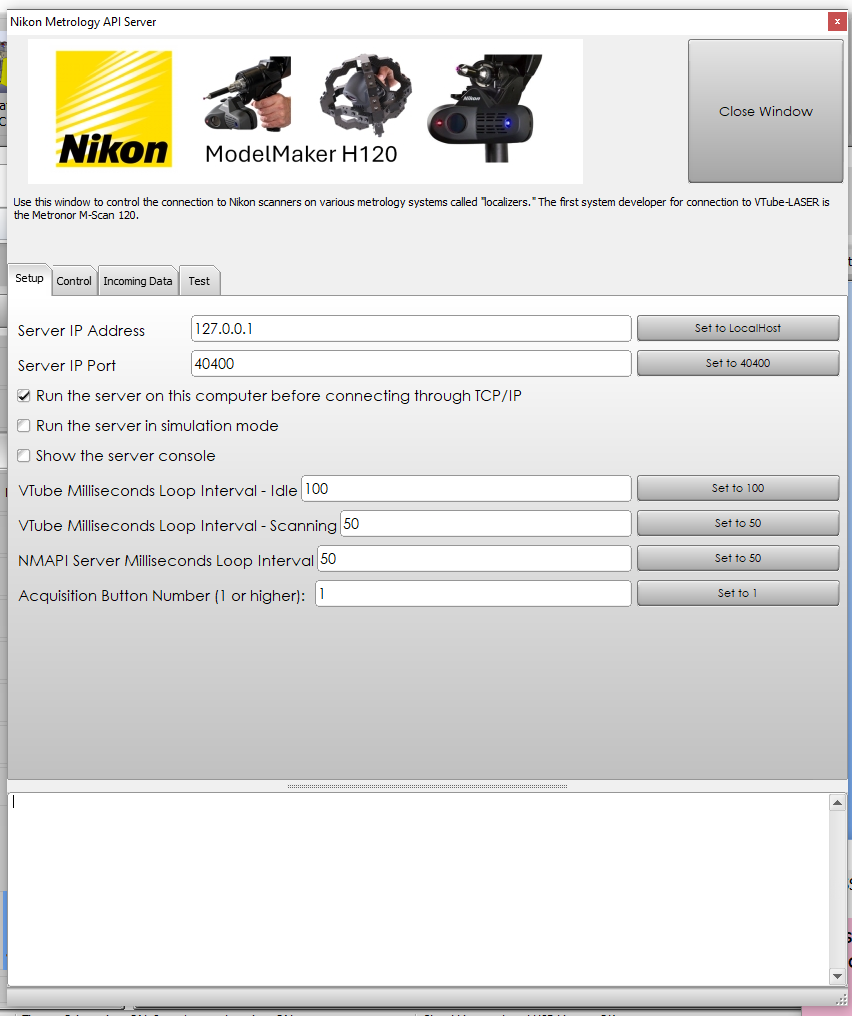Click the splitter grip above log area
This screenshot has height=1016, width=852.
427,786
